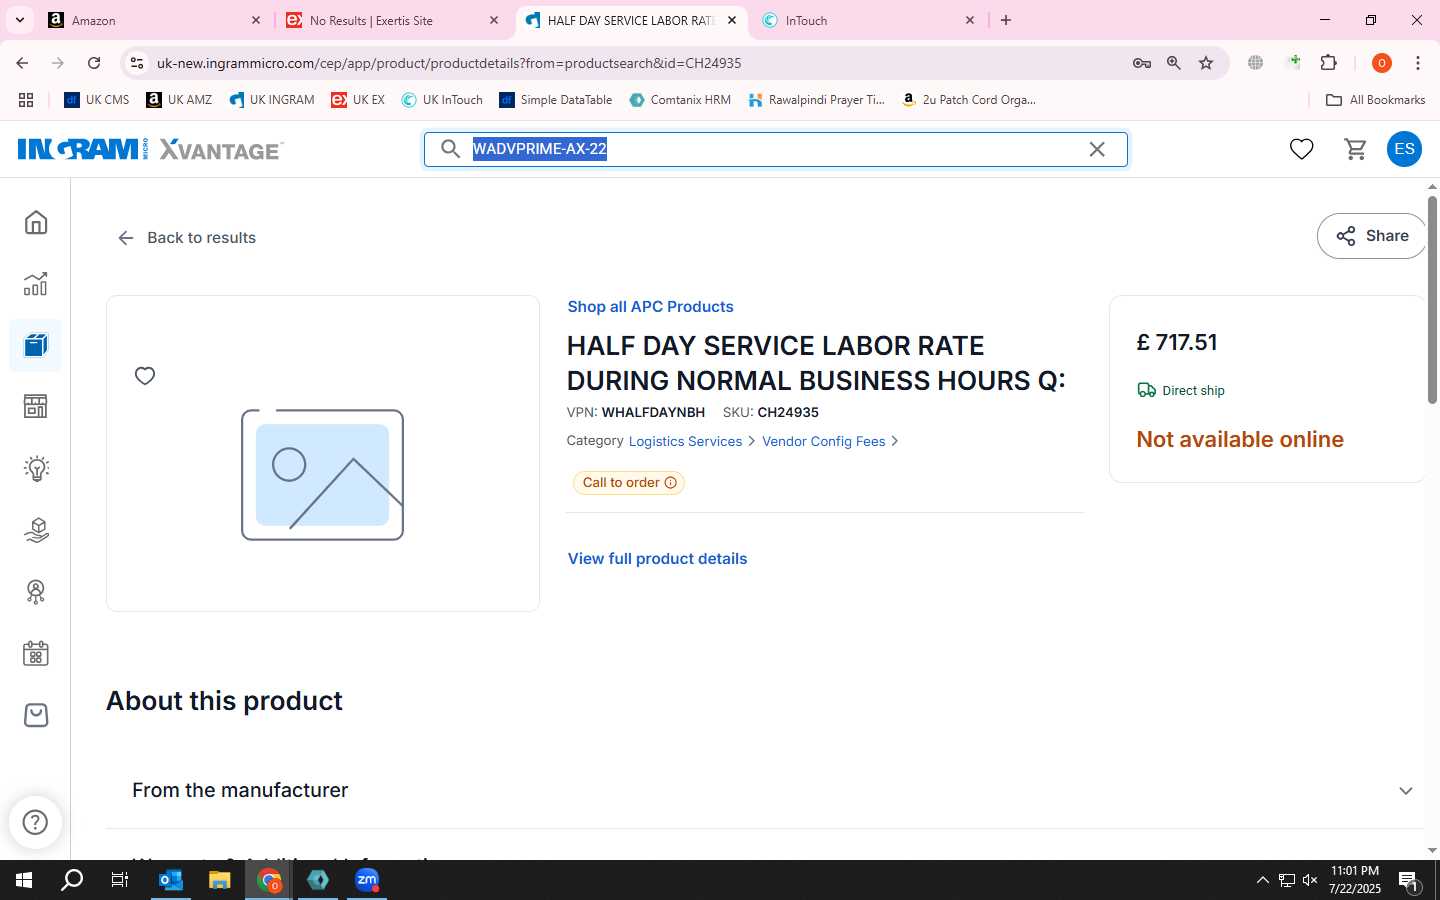Bookmark this page with the star icon
The height and width of the screenshot is (900, 1440).
pyautogui.click(x=1206, y=63)
